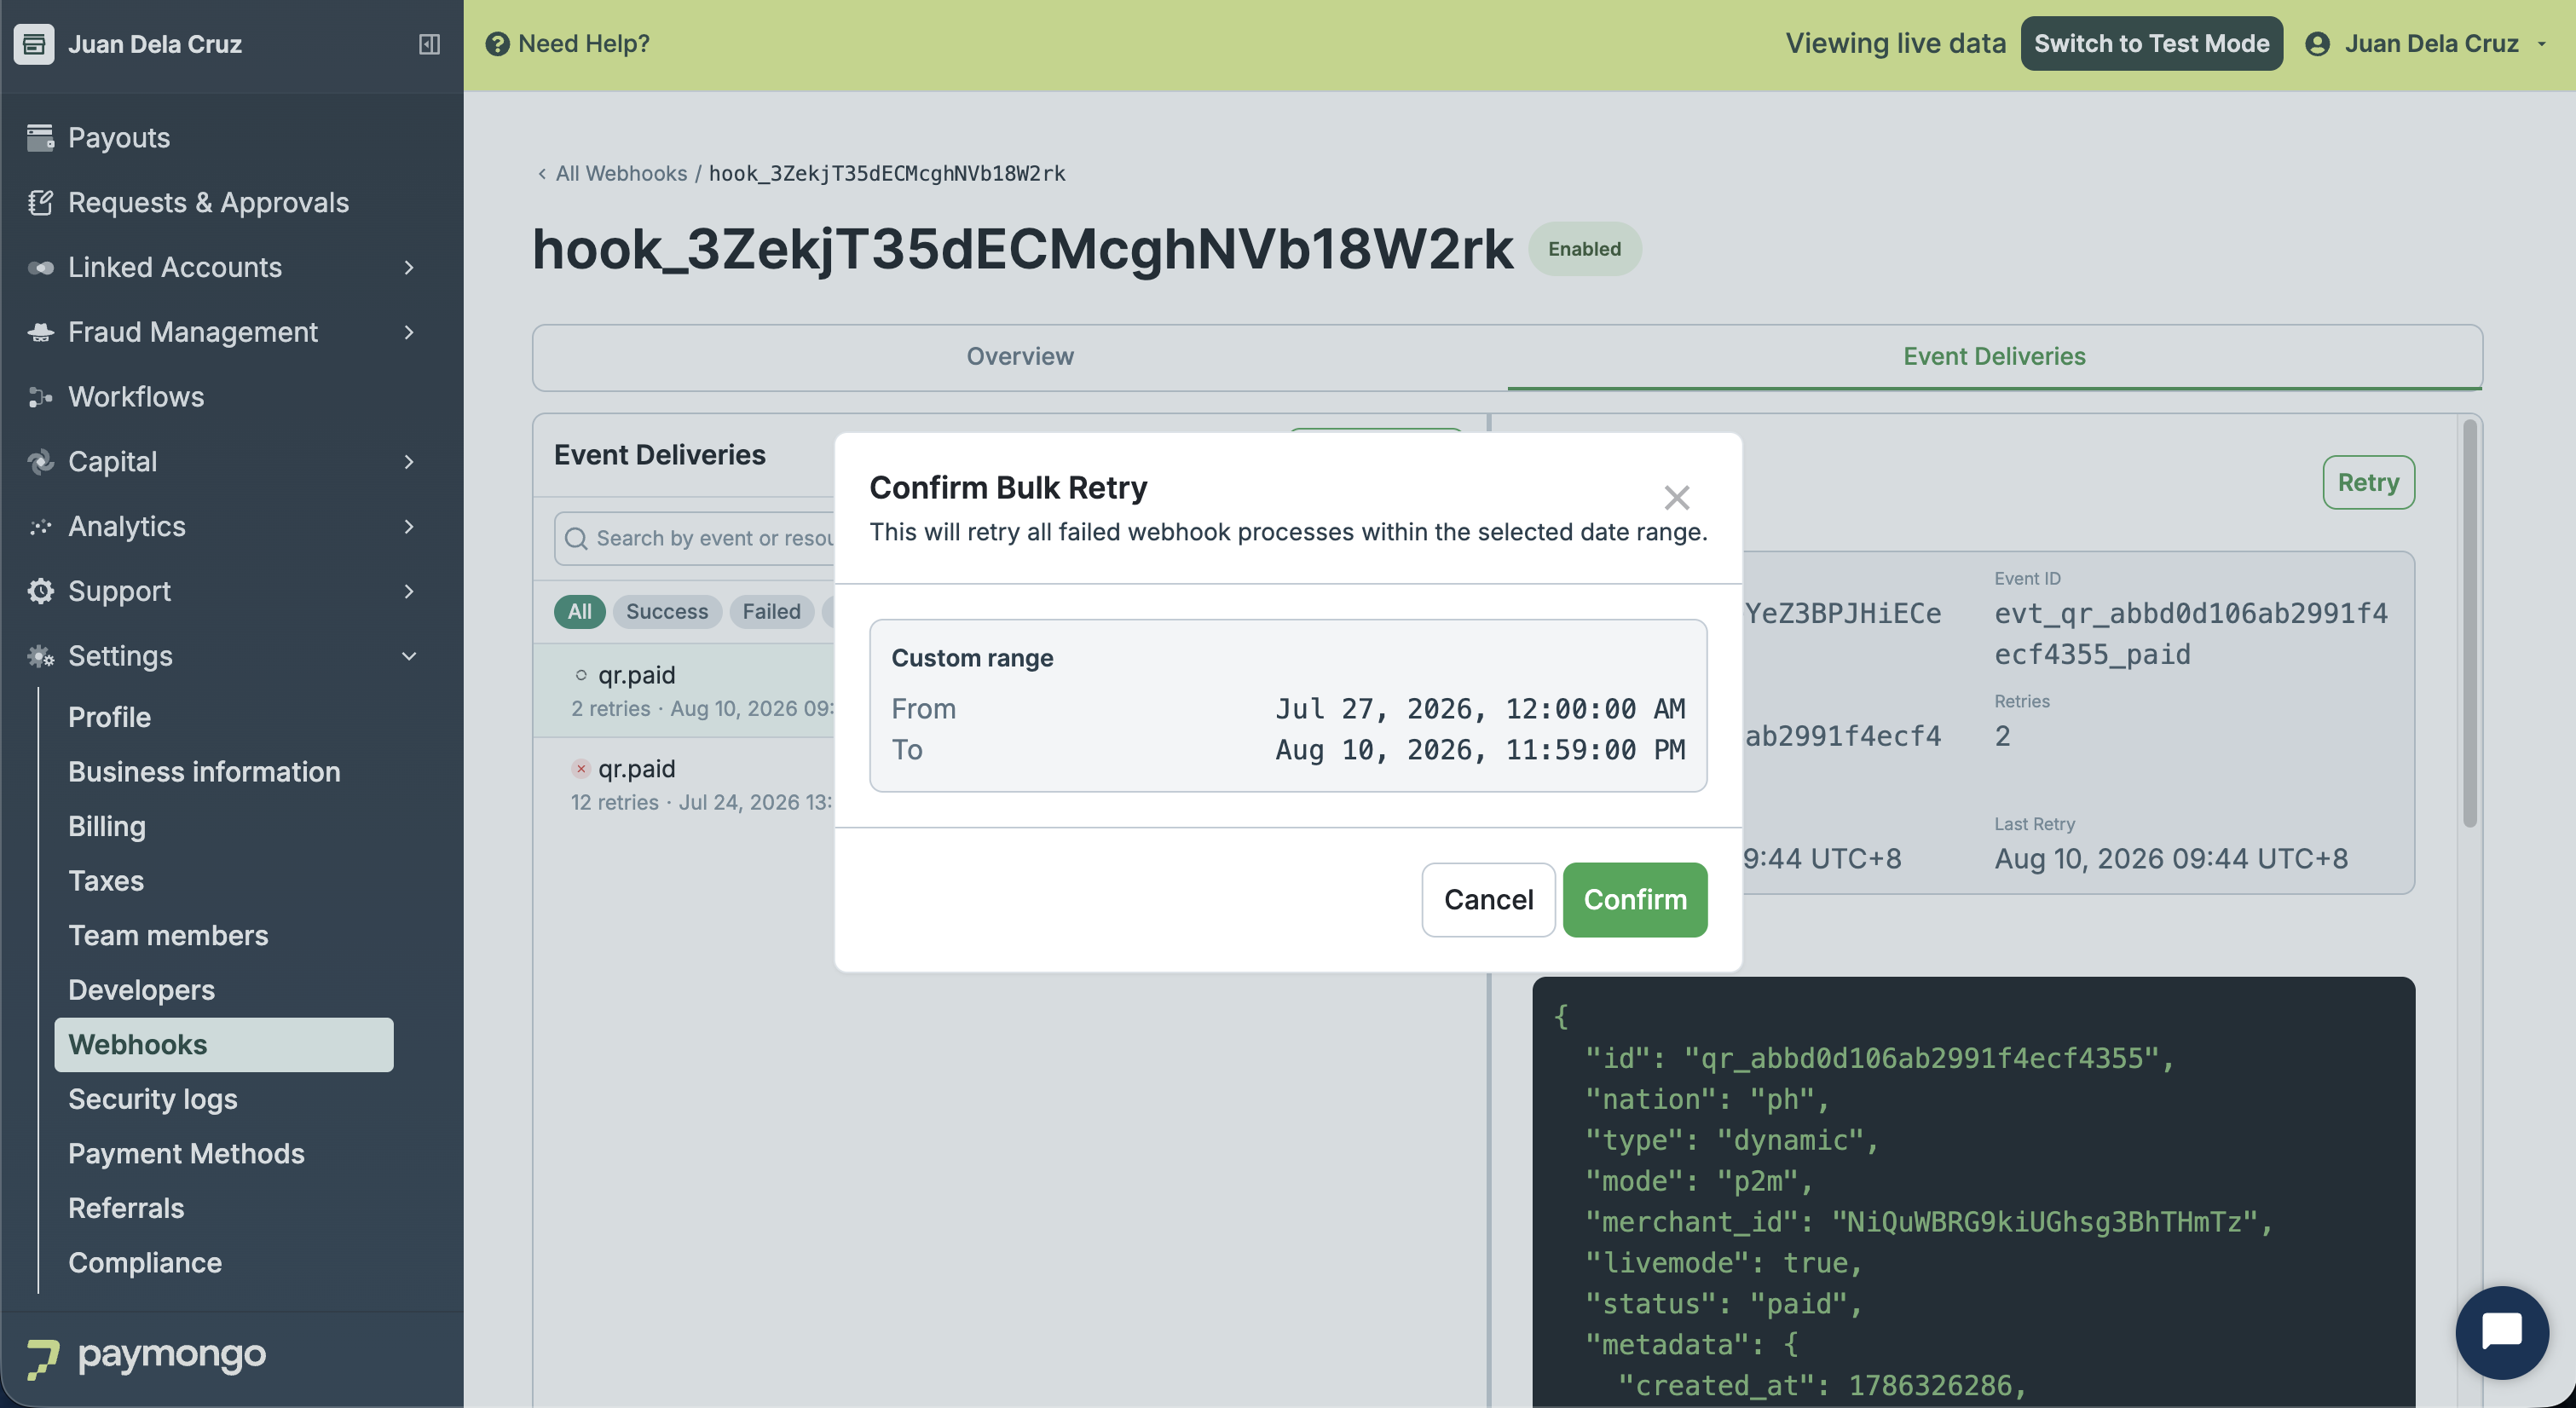Click the Retries count value 2
The height and width of the screenshot is (1408, 2576).
click(2002, 736)
